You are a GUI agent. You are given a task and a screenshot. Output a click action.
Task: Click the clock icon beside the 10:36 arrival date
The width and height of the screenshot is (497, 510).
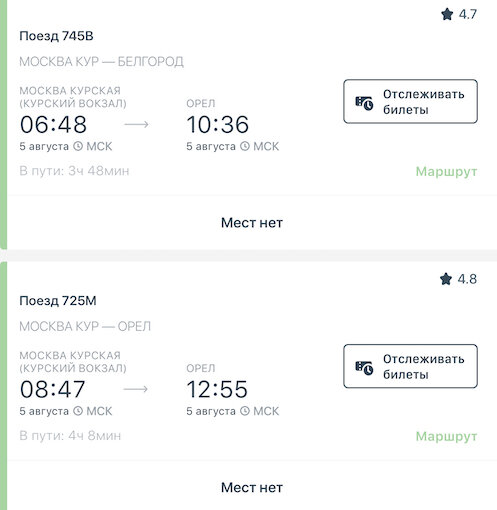click(245, 146)
